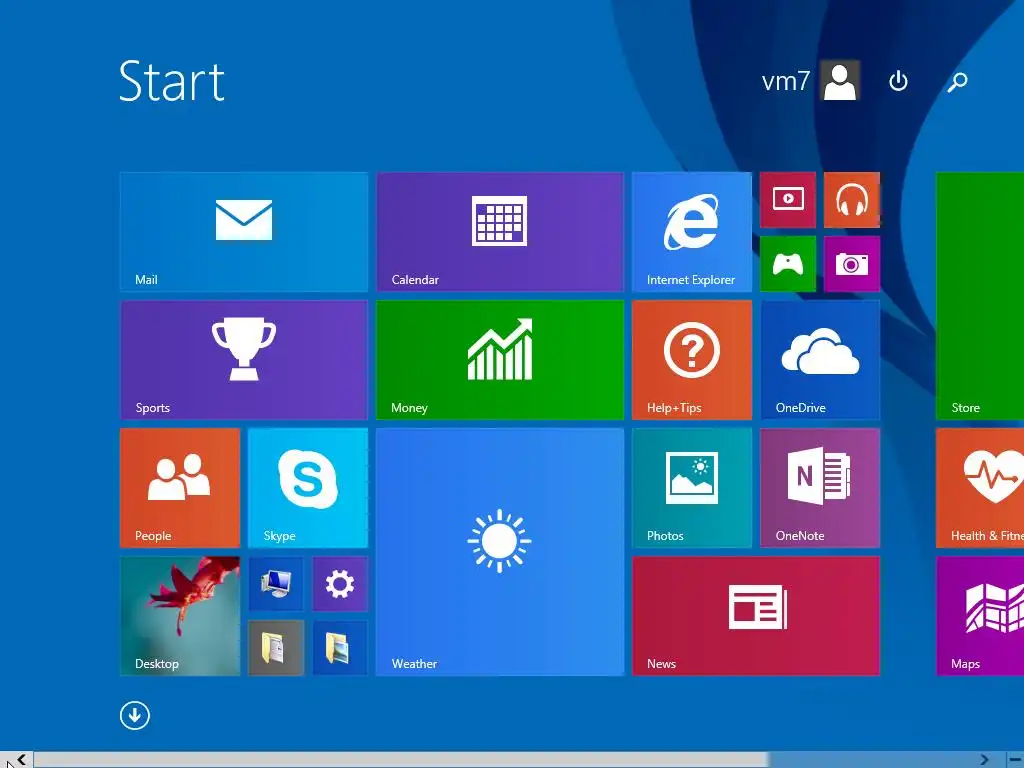Click the horizontal scrollbar thumb

[x=400, y=760]
